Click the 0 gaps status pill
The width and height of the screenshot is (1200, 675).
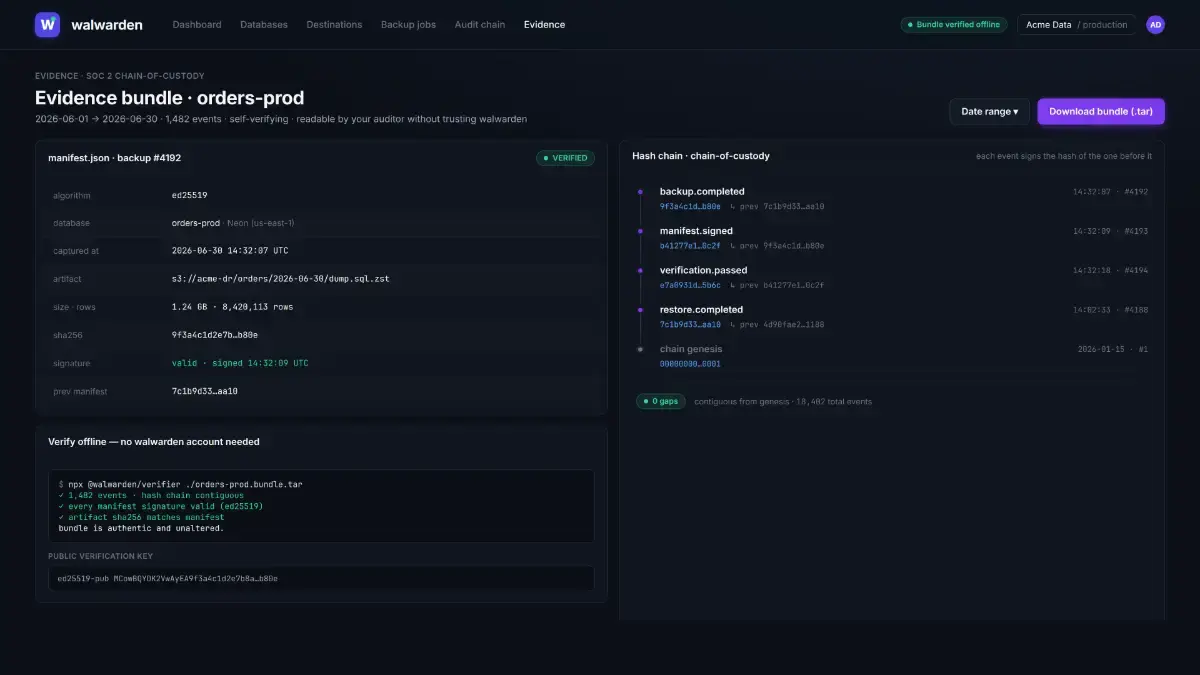(x=660, y=401)
